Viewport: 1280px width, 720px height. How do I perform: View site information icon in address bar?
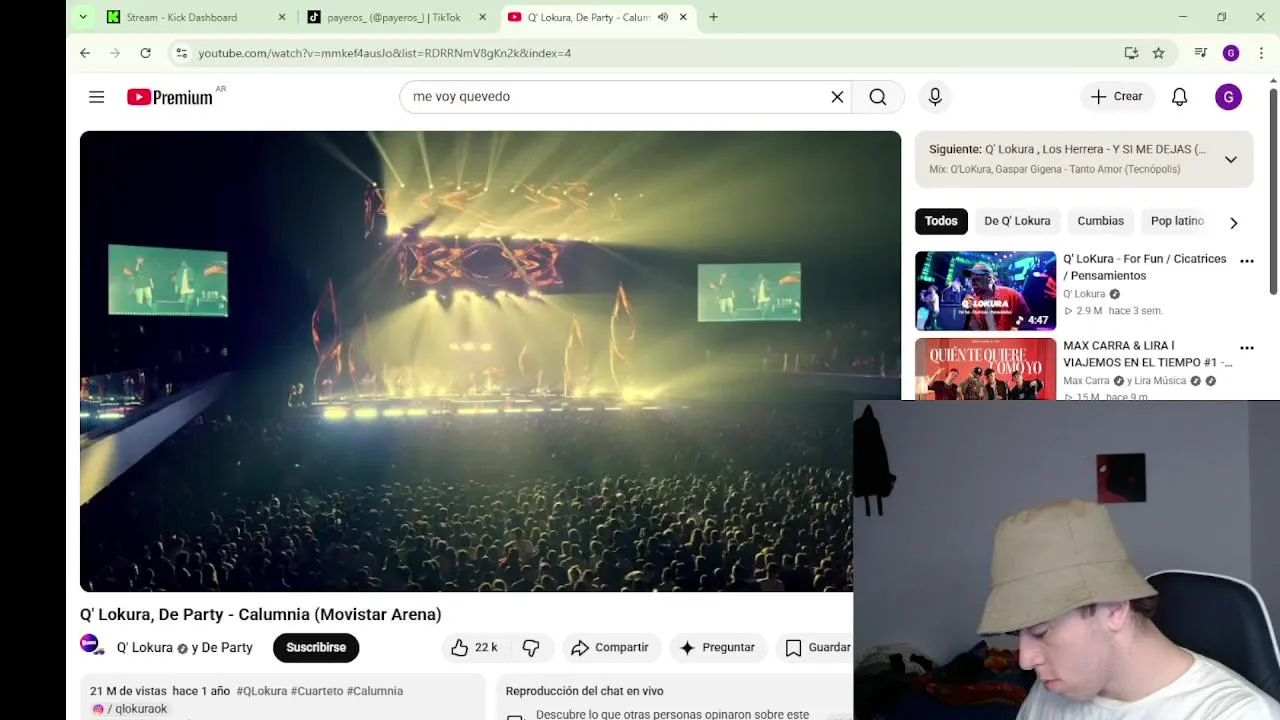(181, 53)
